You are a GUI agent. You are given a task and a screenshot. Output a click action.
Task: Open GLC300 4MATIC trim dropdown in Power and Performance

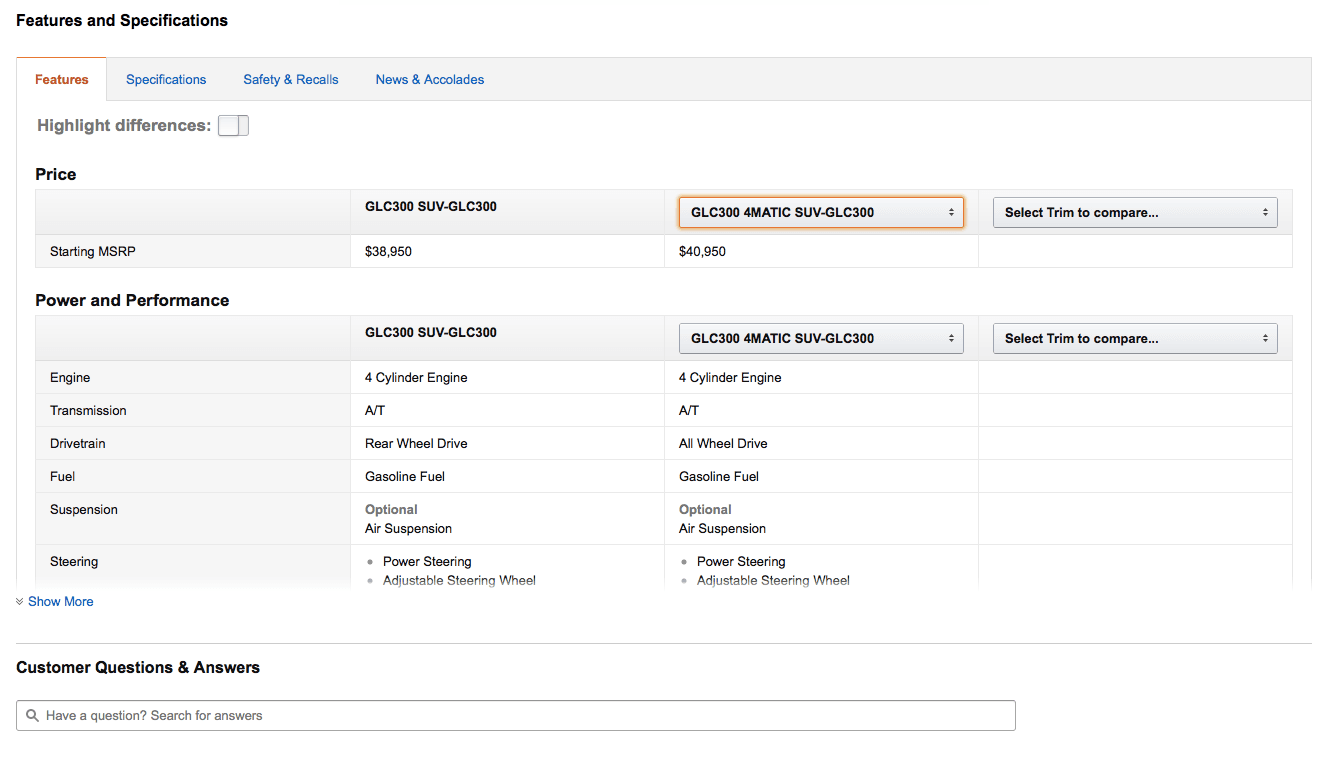(x=821, y=338)
